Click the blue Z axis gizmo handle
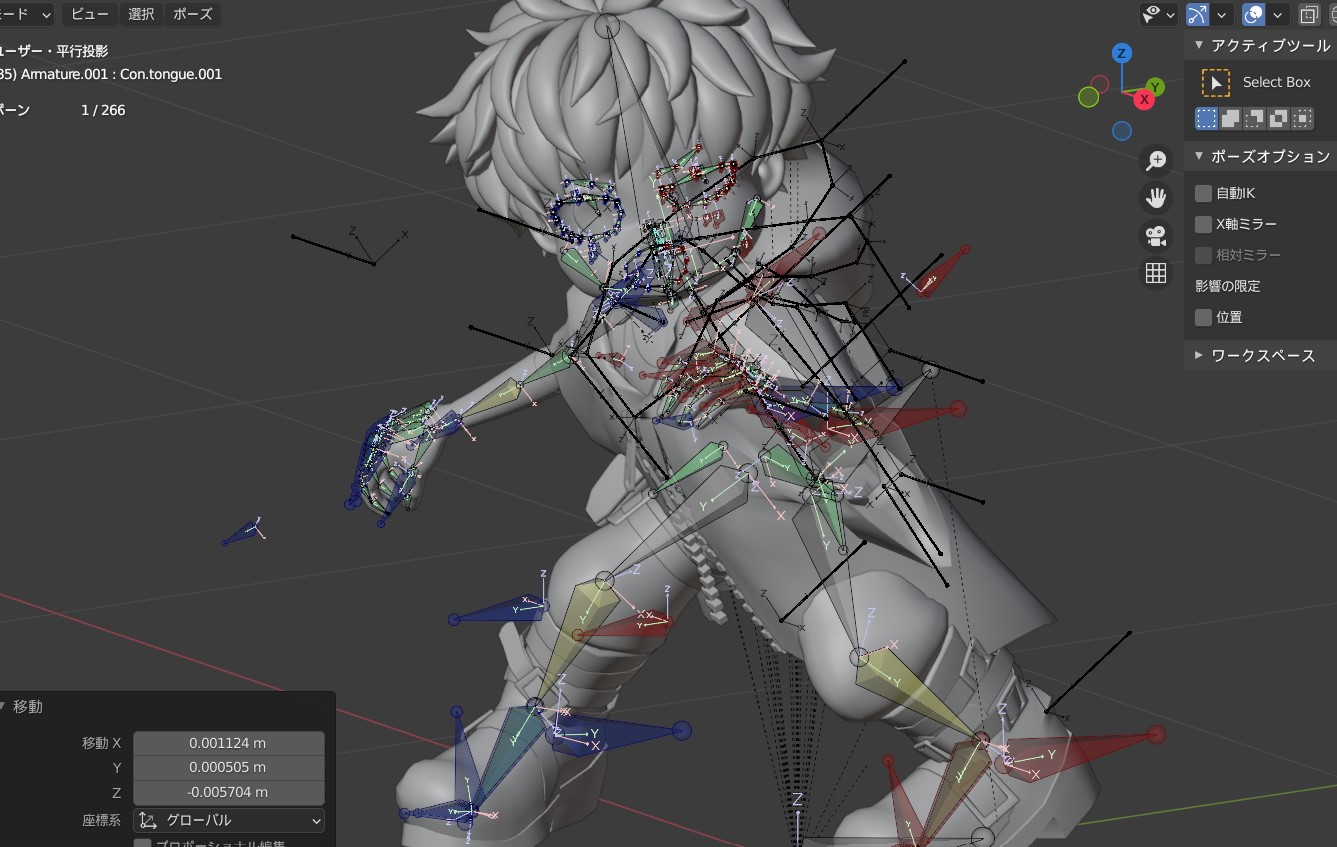Viewport: 1337px width, 847px height. pyautogui.click(x=1122, y=53)
